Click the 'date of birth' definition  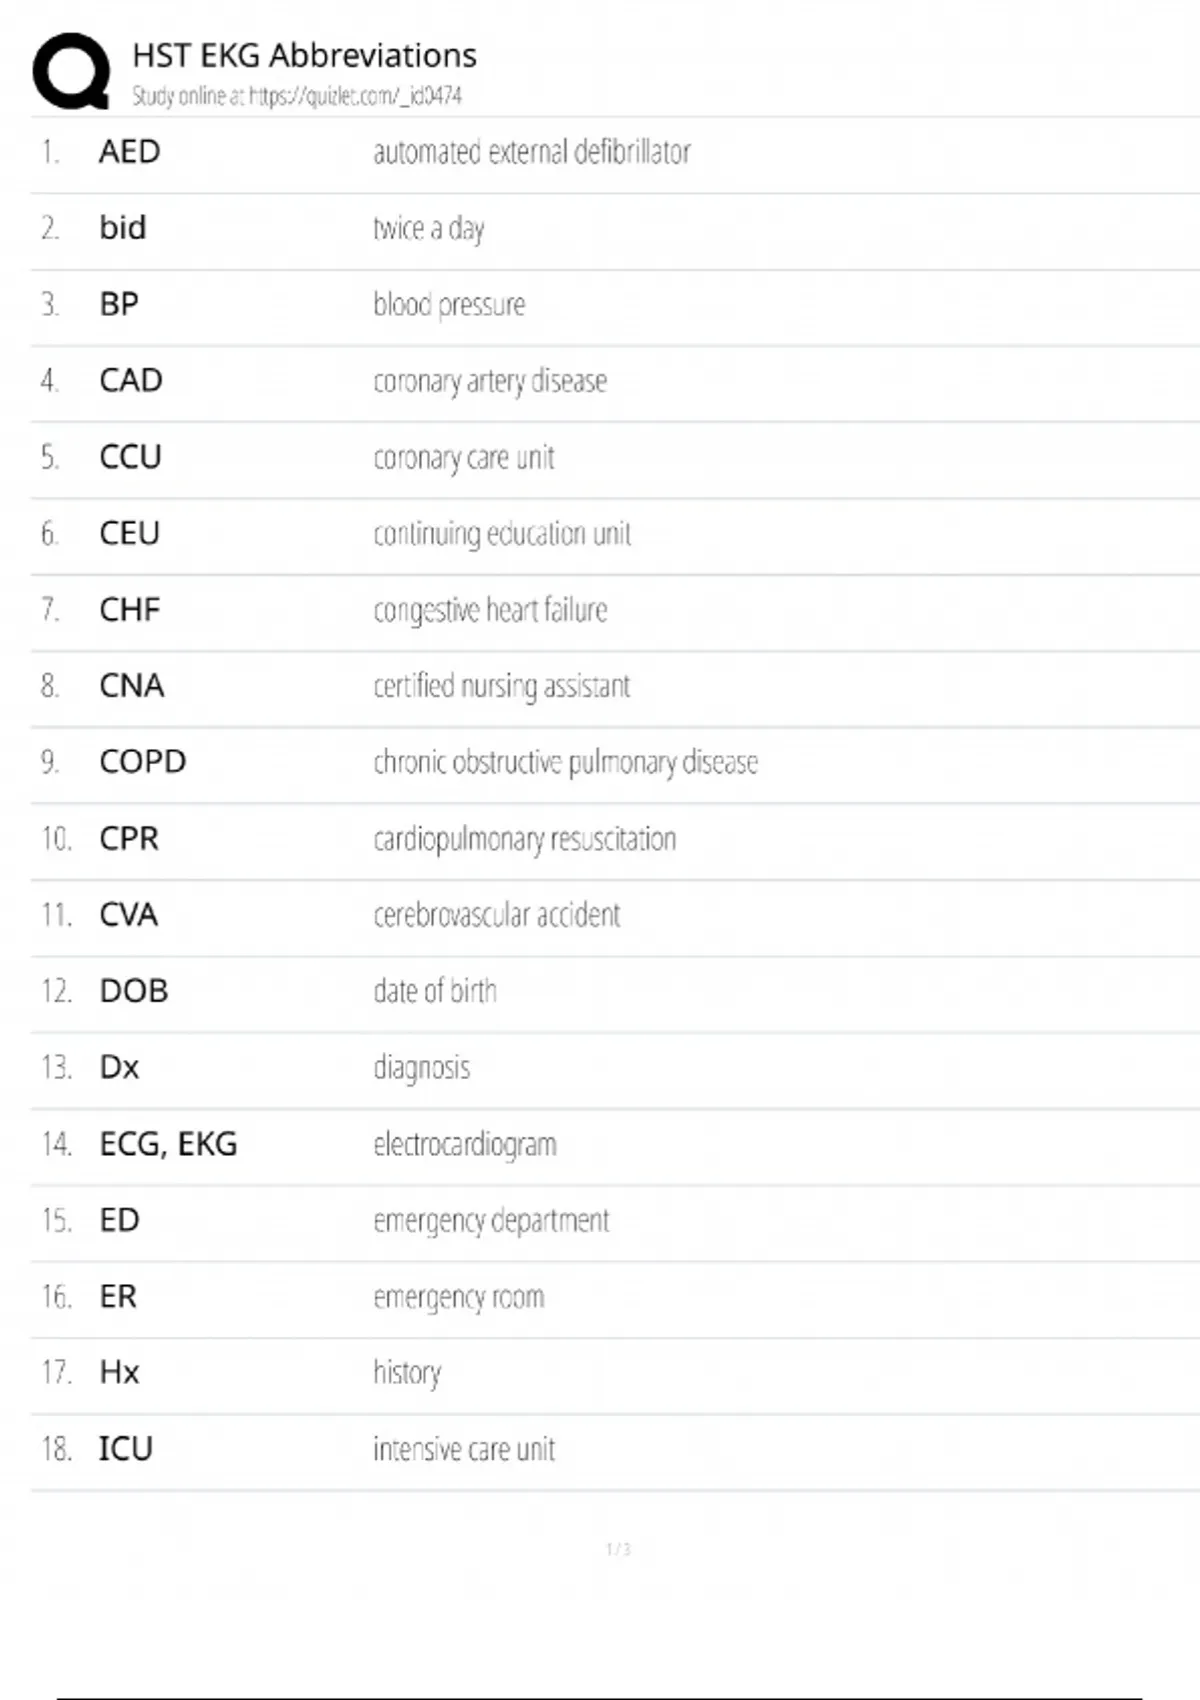[434, 991]
